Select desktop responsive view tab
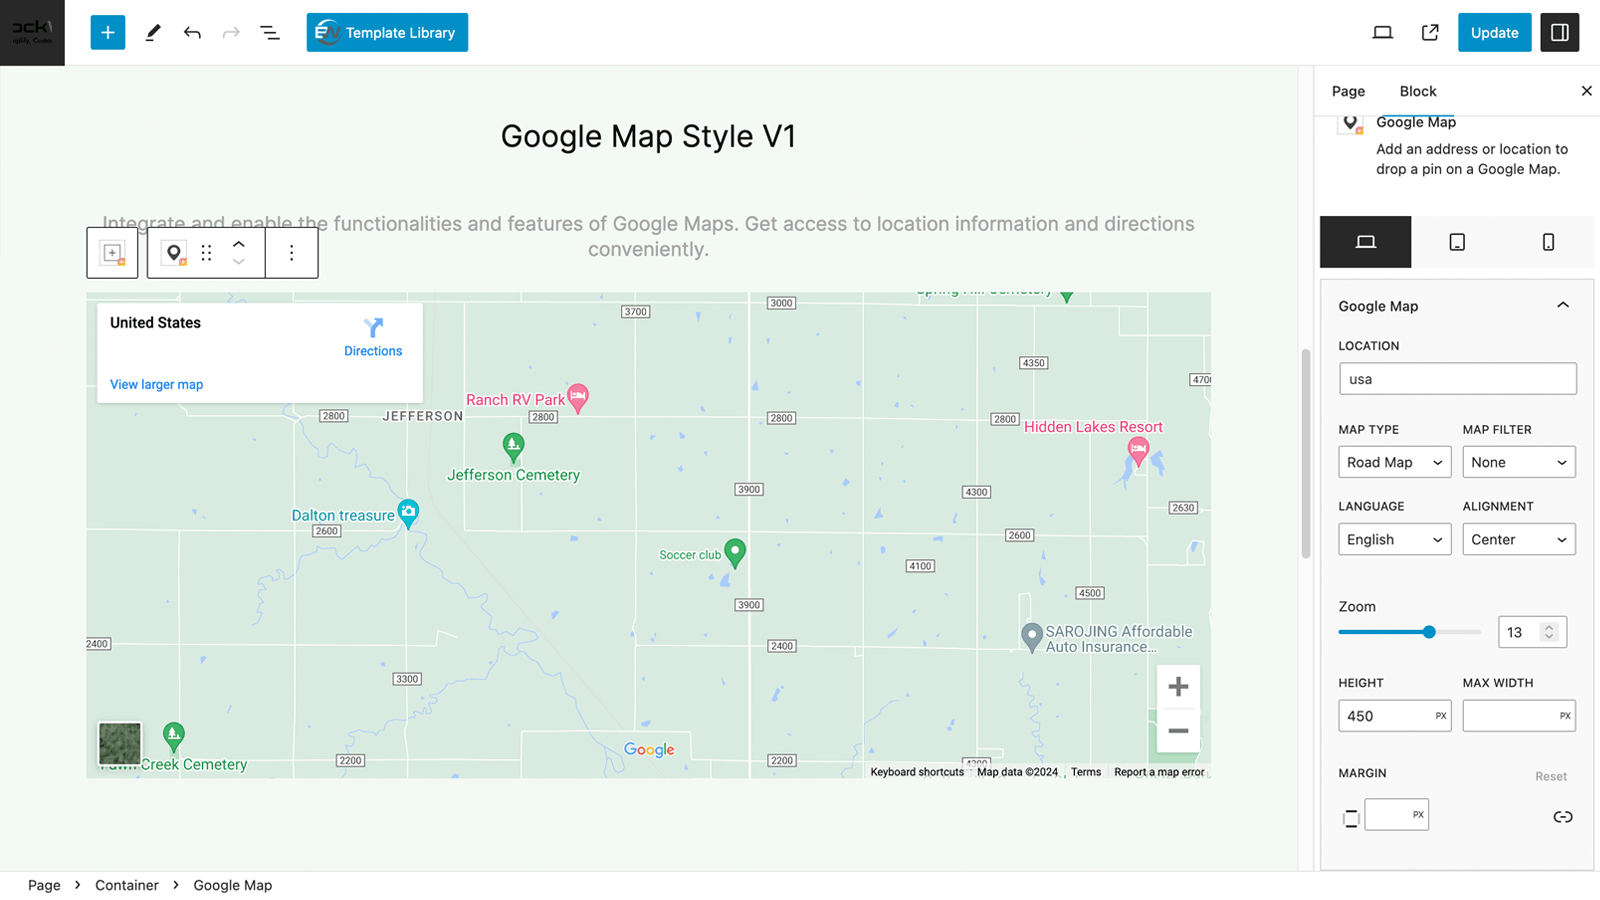1600x900 pixels. (x=1365, y=242)
